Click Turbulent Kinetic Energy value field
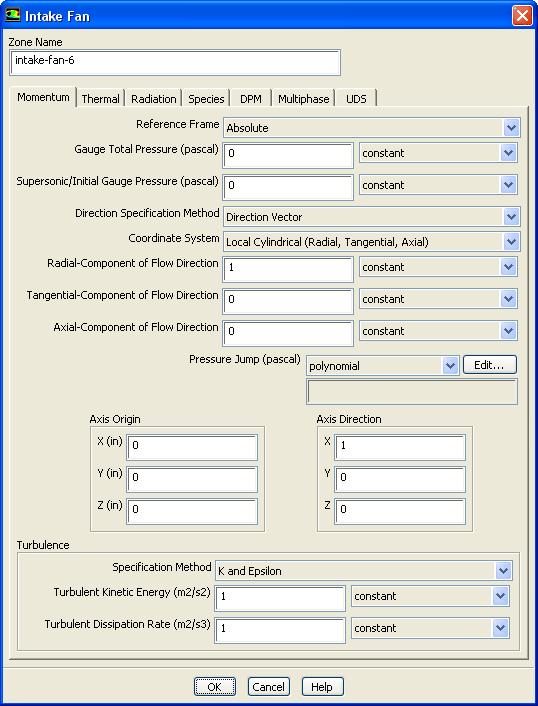This screenshot has height=706, width=538. [280, 598]
